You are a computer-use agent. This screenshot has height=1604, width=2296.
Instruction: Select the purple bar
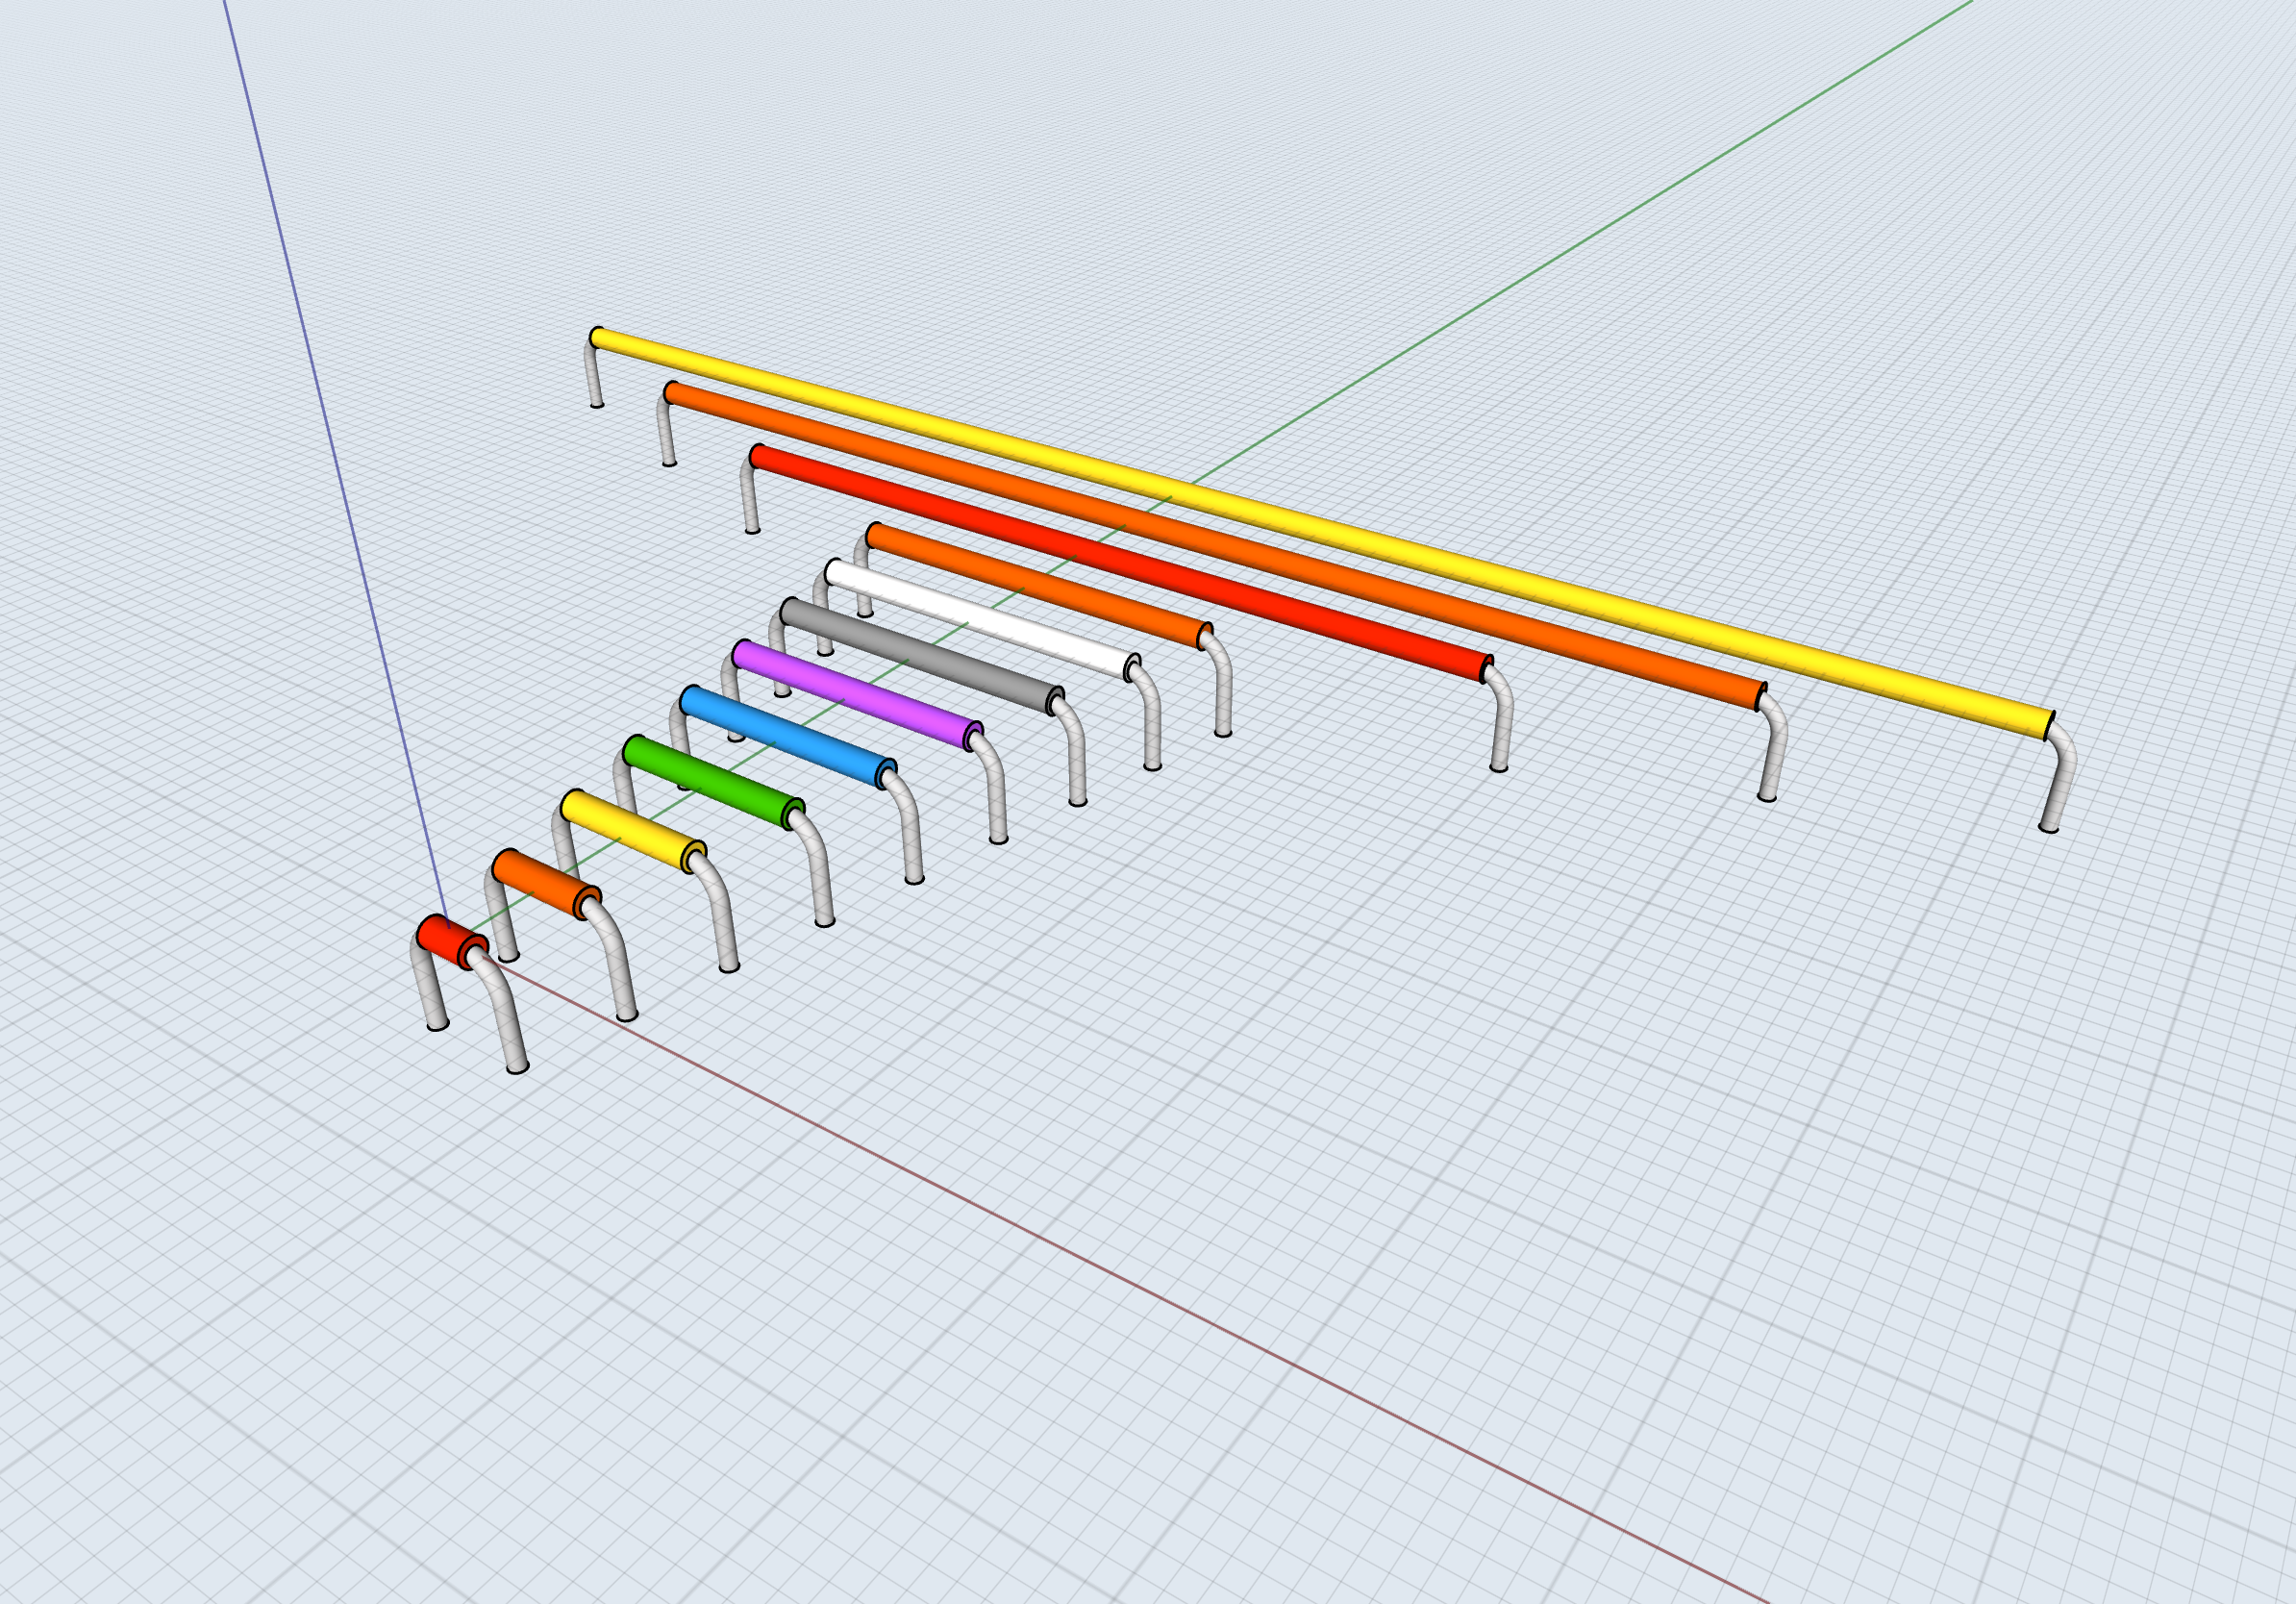(x=857, y=695)
